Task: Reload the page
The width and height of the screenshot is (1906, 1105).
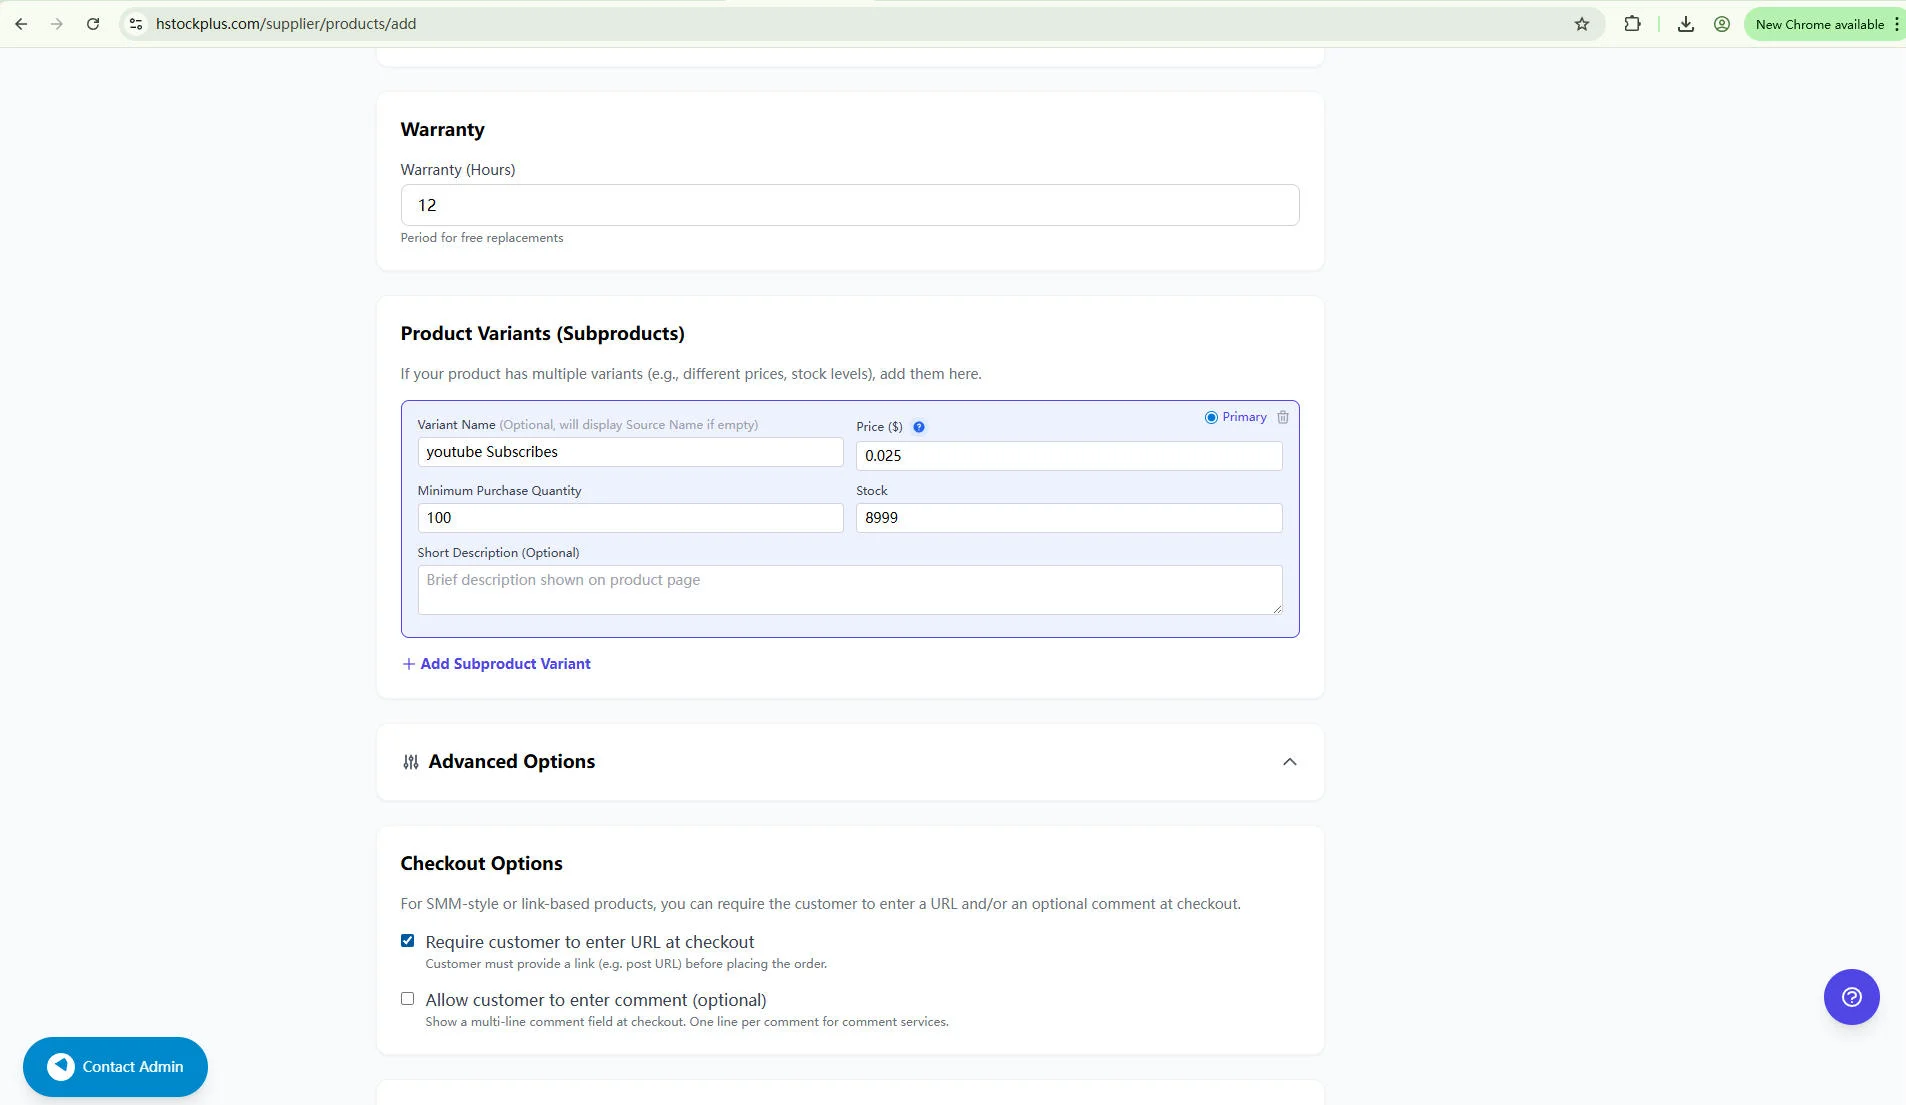Action: click(93, 24)
